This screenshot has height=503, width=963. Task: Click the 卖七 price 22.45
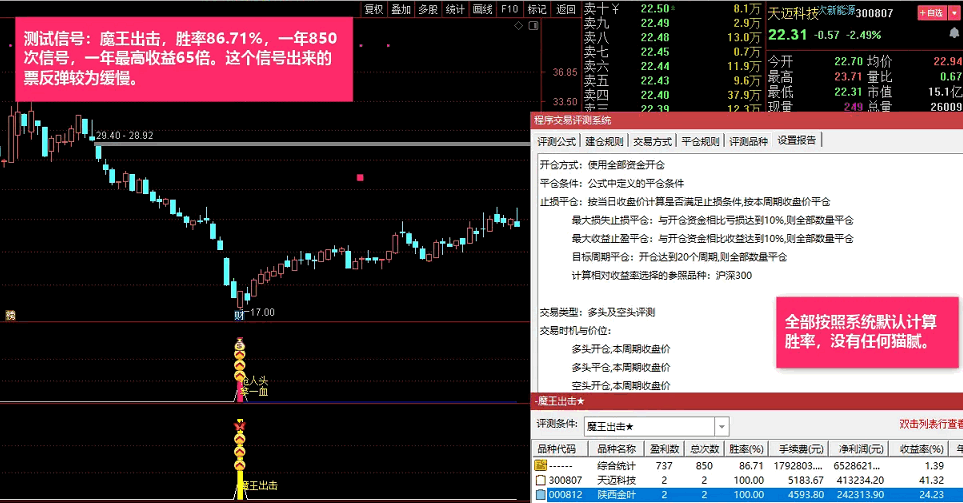[655, 52]
